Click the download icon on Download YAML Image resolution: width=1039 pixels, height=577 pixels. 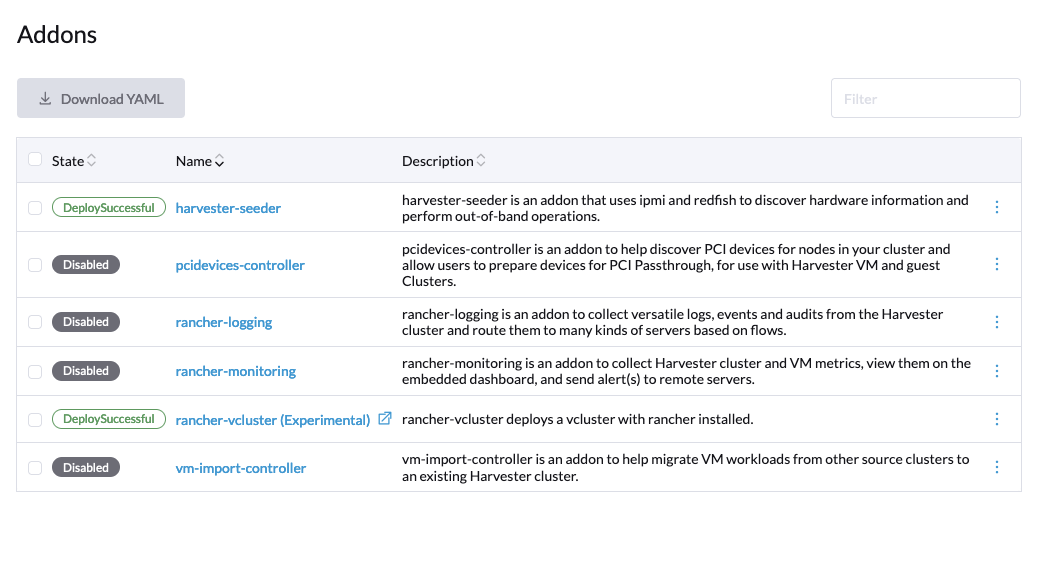[x=45, y=98]
